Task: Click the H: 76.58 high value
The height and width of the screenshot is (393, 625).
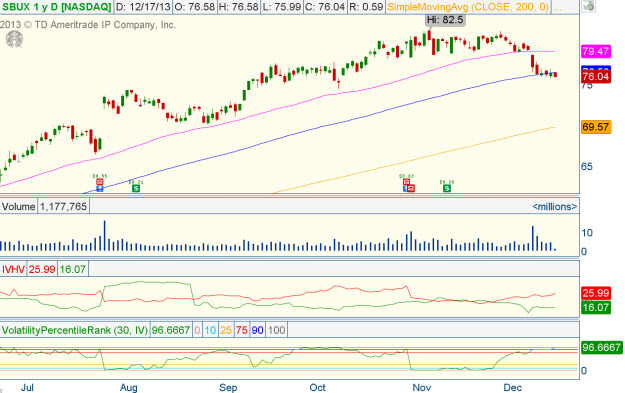Action: [x=238, y=7]
